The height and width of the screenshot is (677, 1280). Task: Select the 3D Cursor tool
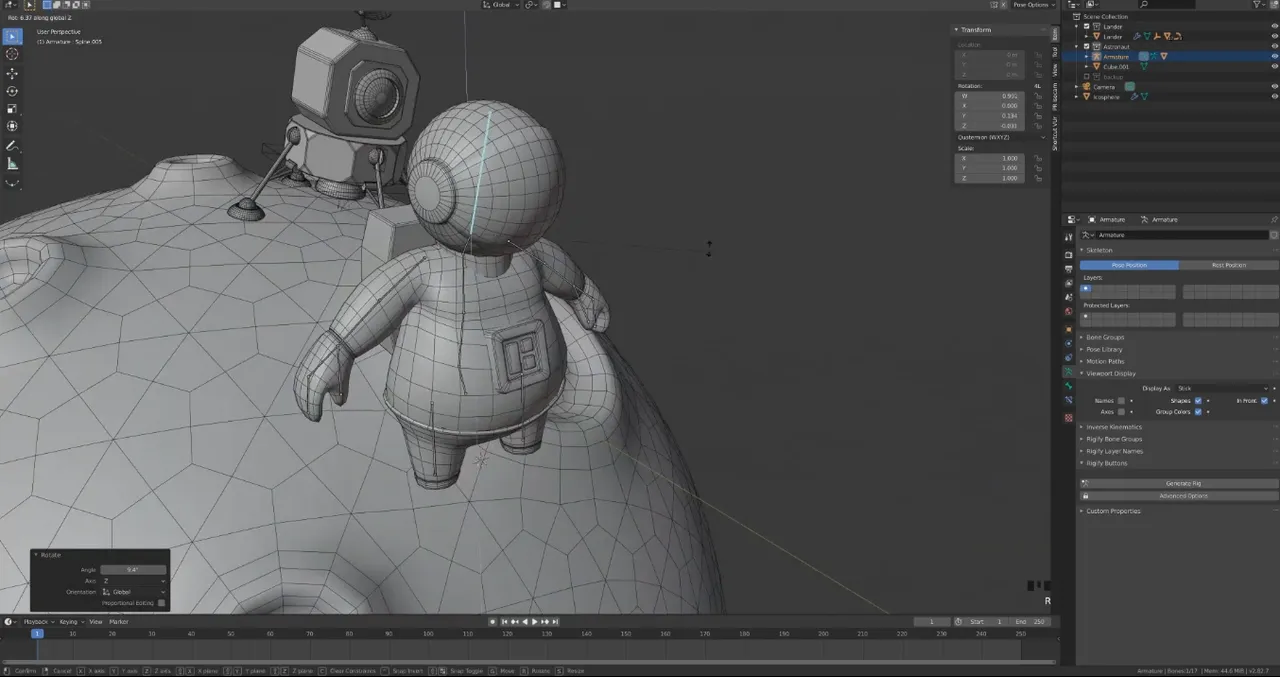[x=12, y=54]
